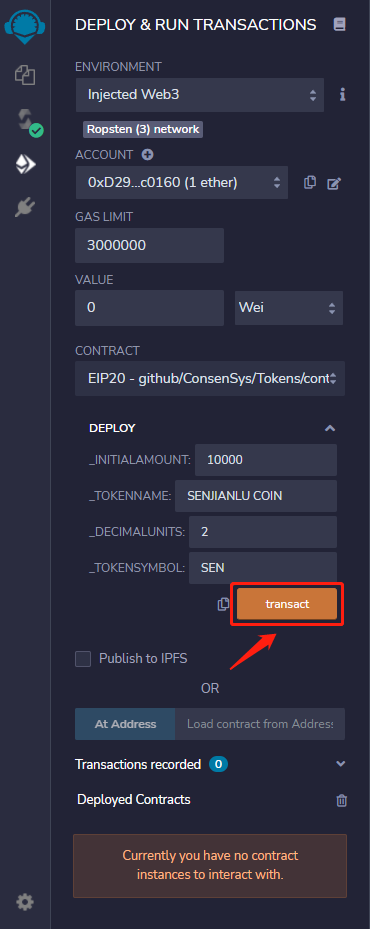370x929 pixels.
Task: Copy the account address to clipboard
Action: pyautogui.click(x=310, y=182)
